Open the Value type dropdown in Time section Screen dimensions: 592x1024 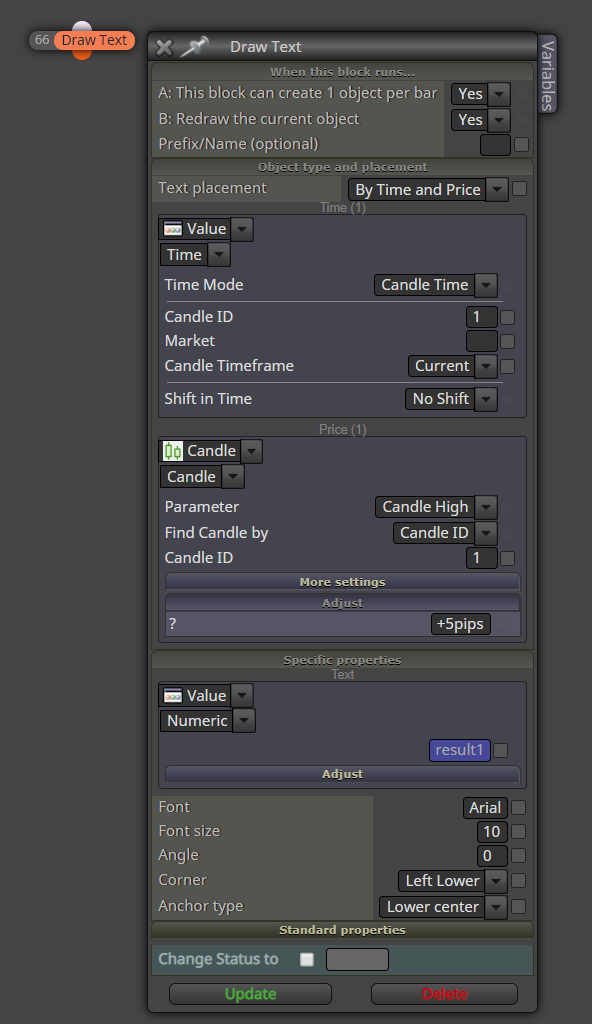[242, 229]
